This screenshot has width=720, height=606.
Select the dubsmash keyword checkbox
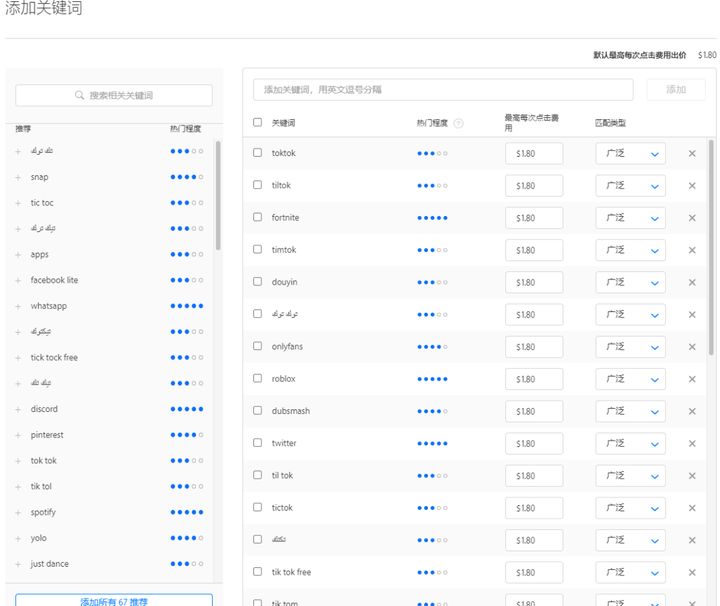coord(258,410)
